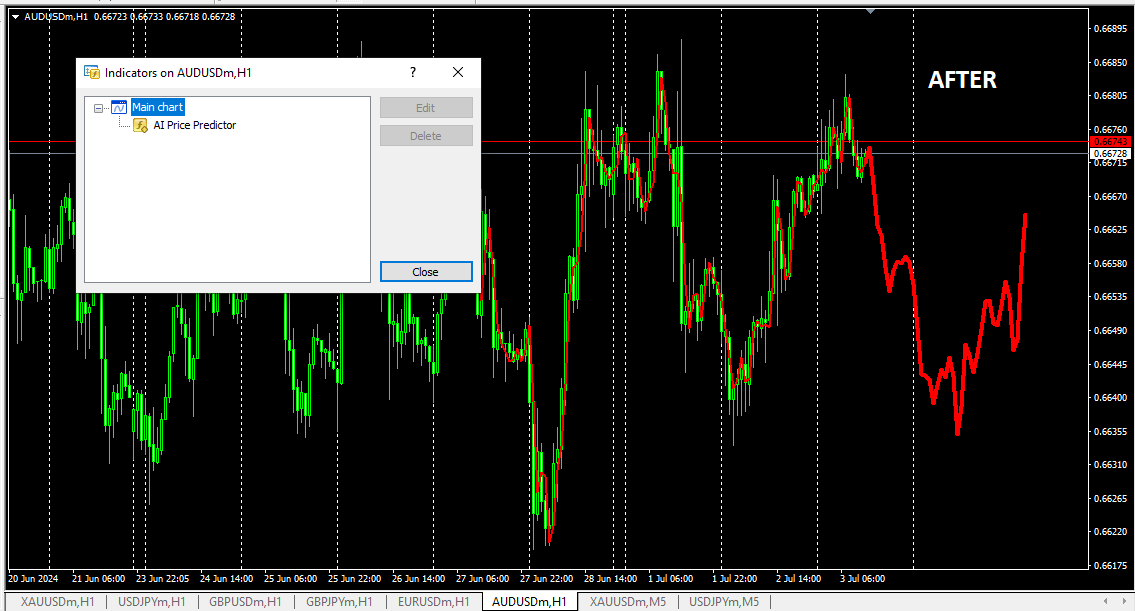Viewport: 1135px width, 611px height.
Task: Switch to the USDJPYm,M5 chart tab
Action: point(724,601)
